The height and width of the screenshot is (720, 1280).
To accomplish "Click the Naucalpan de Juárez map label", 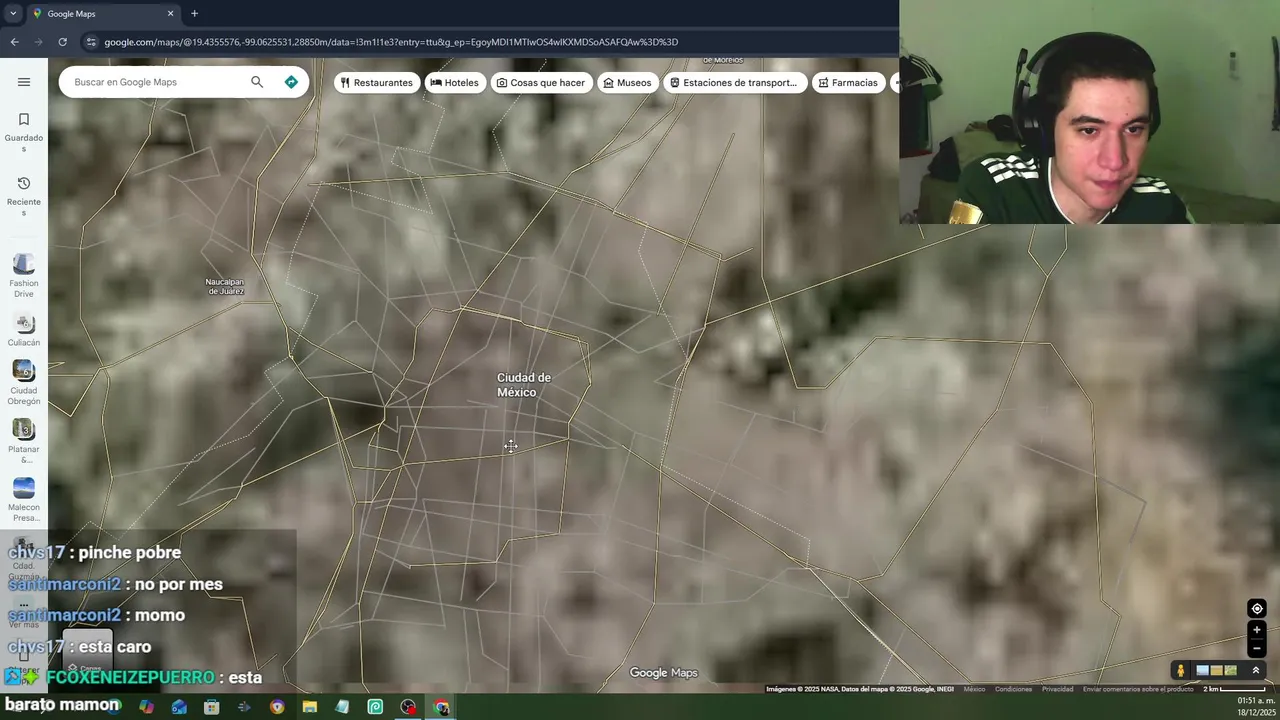I will (x=225, y=286).
